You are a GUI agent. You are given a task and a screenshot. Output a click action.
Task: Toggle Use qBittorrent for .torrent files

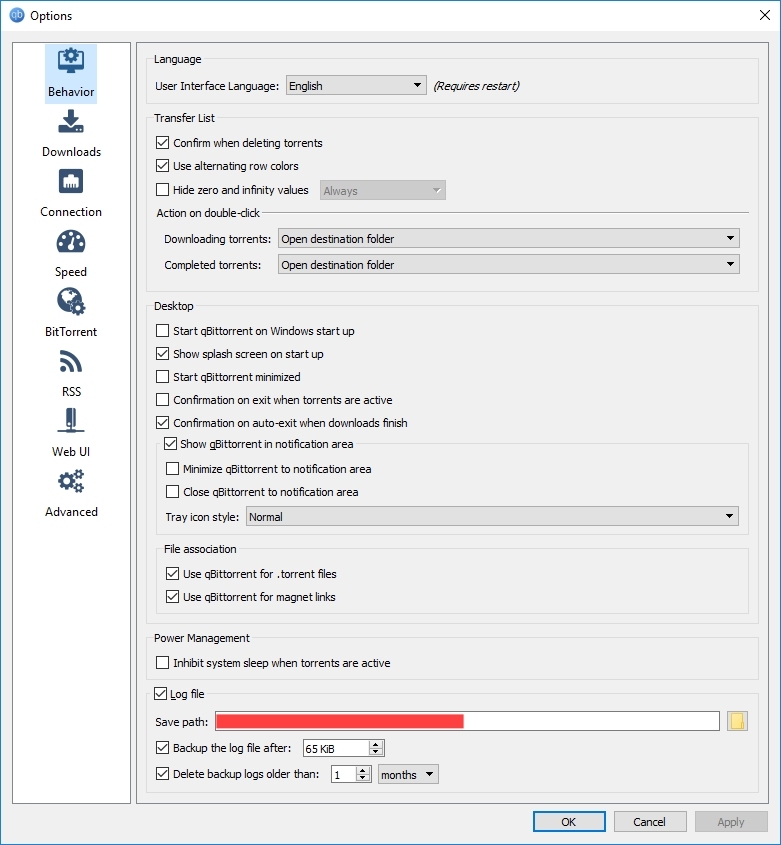pos(172,574)
